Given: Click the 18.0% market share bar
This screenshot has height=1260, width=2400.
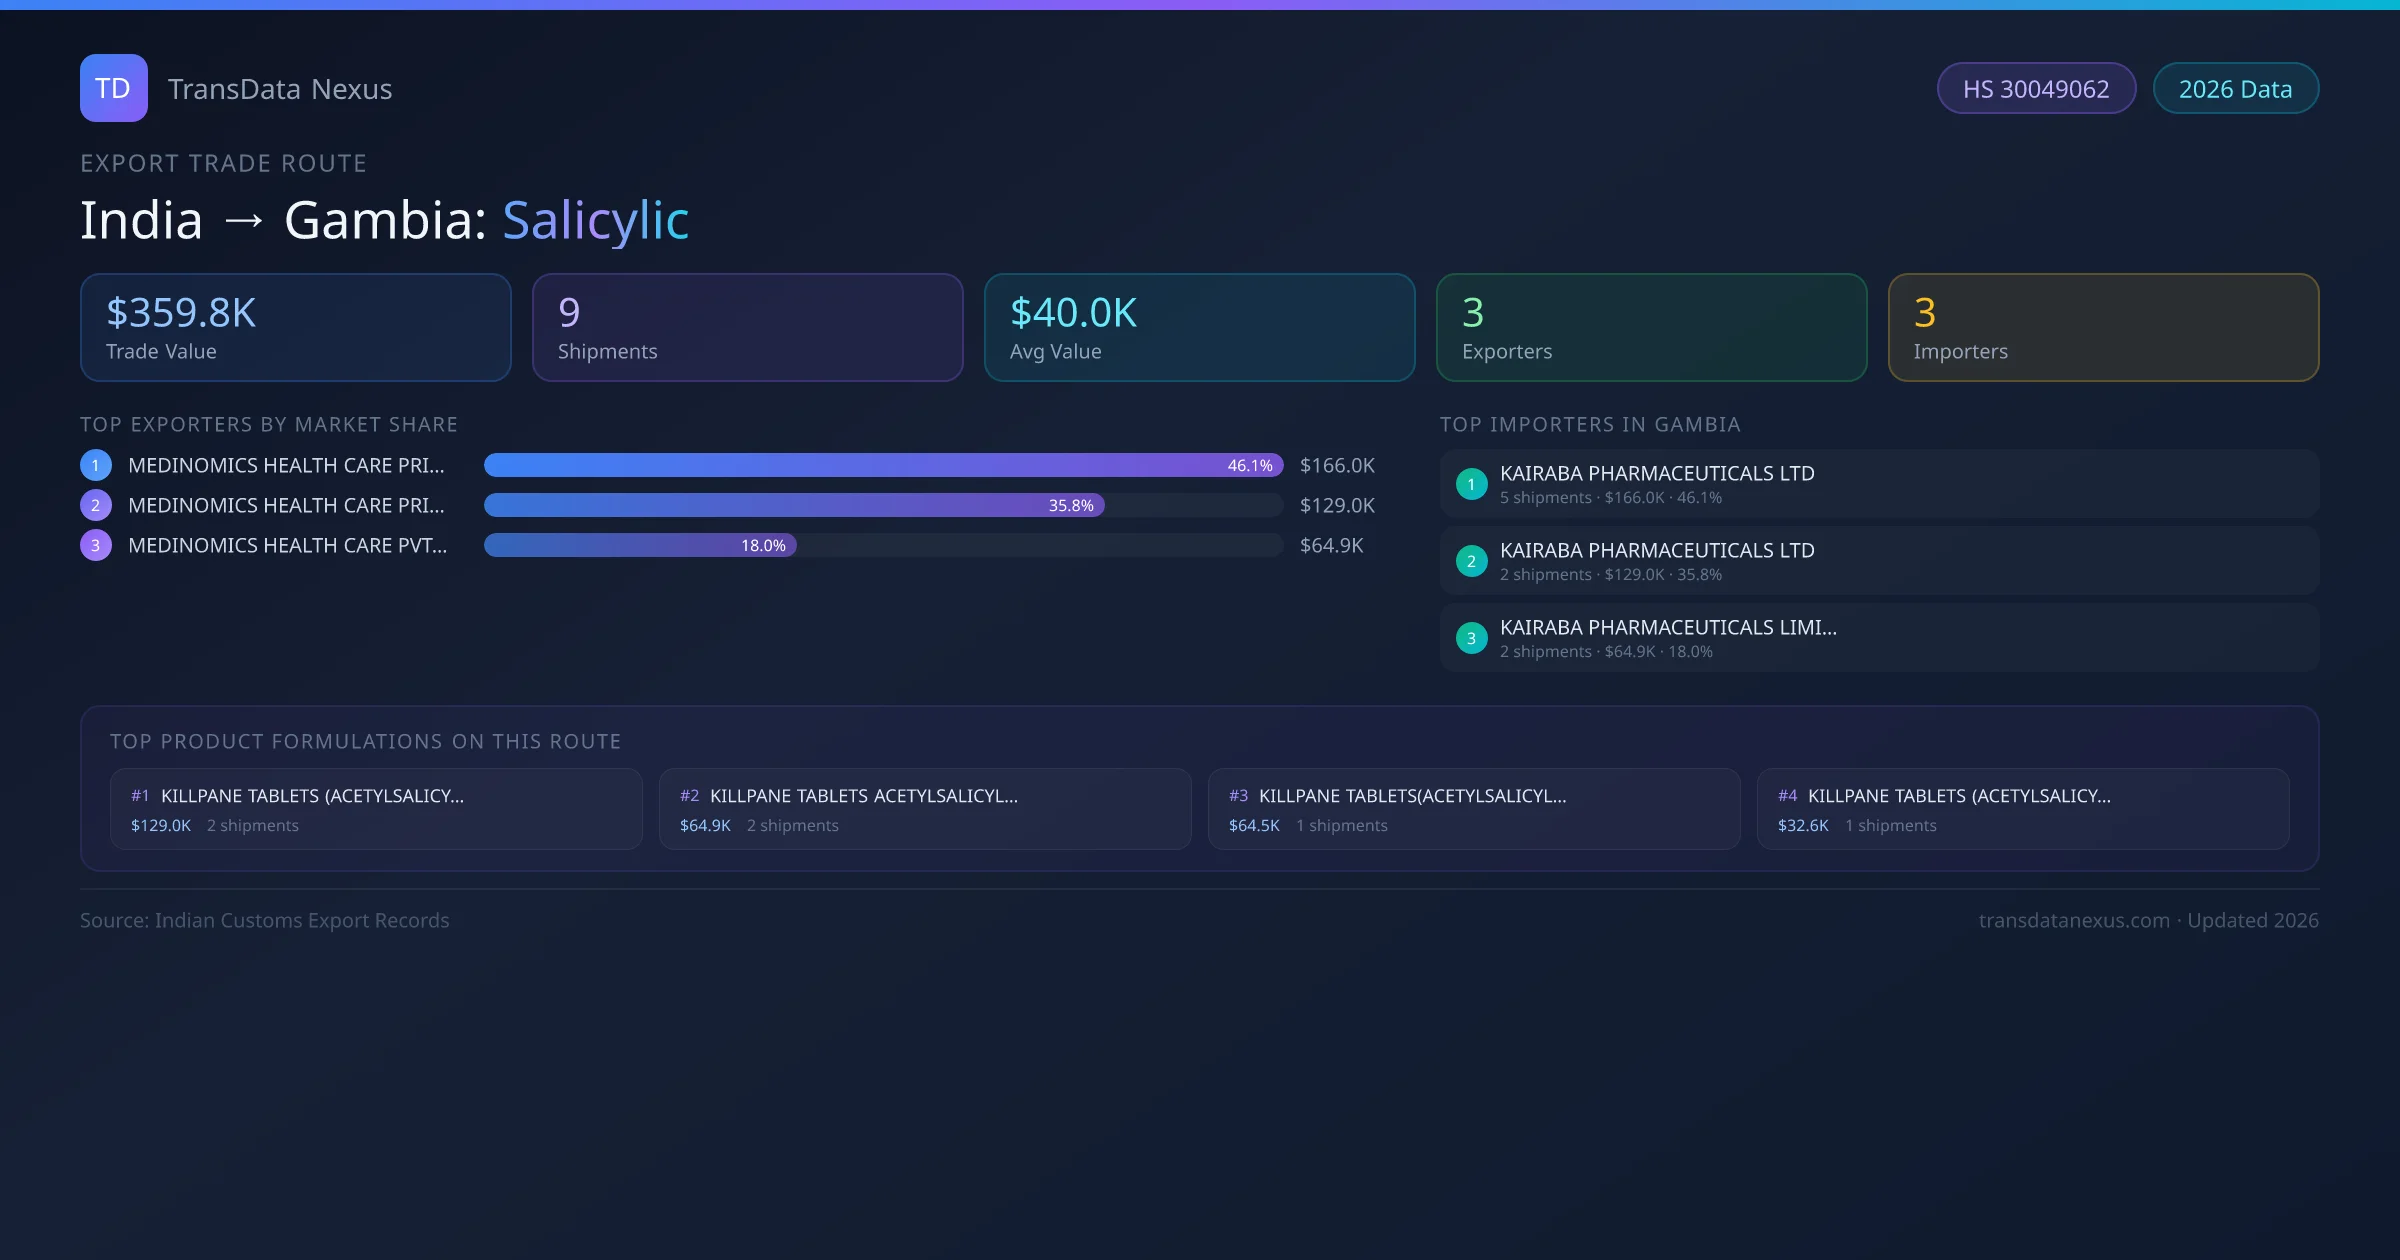Looking at the screenshot, I should (x=640, y=545).
